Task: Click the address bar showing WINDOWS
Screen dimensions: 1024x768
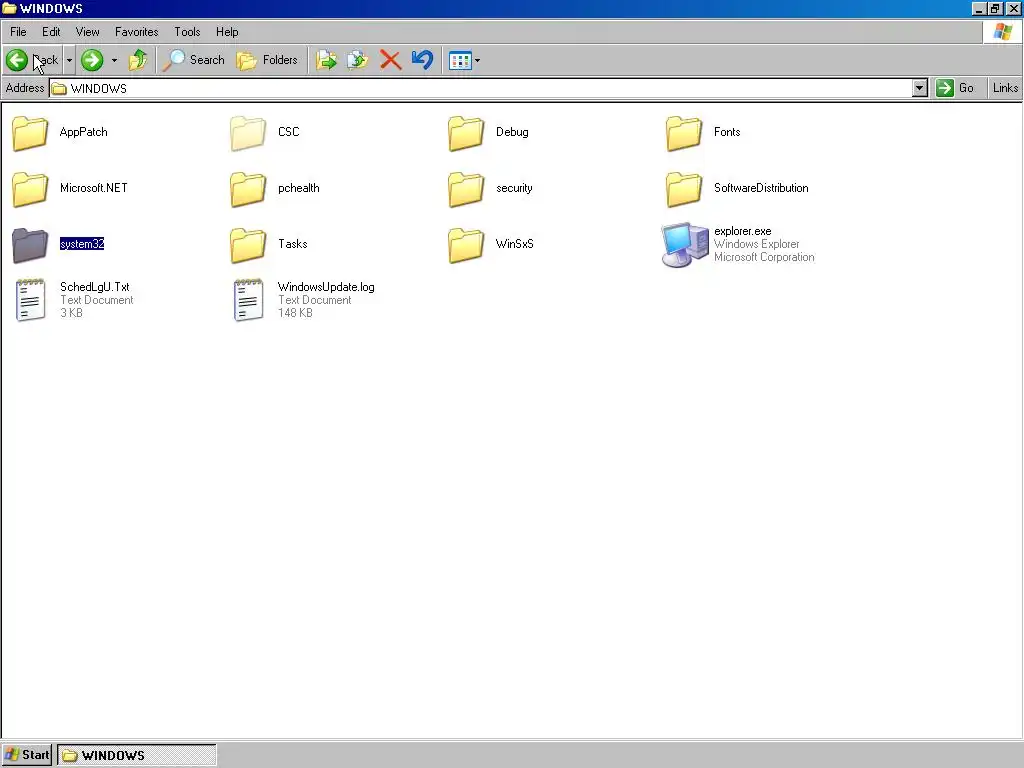Action: click(481, 88)
